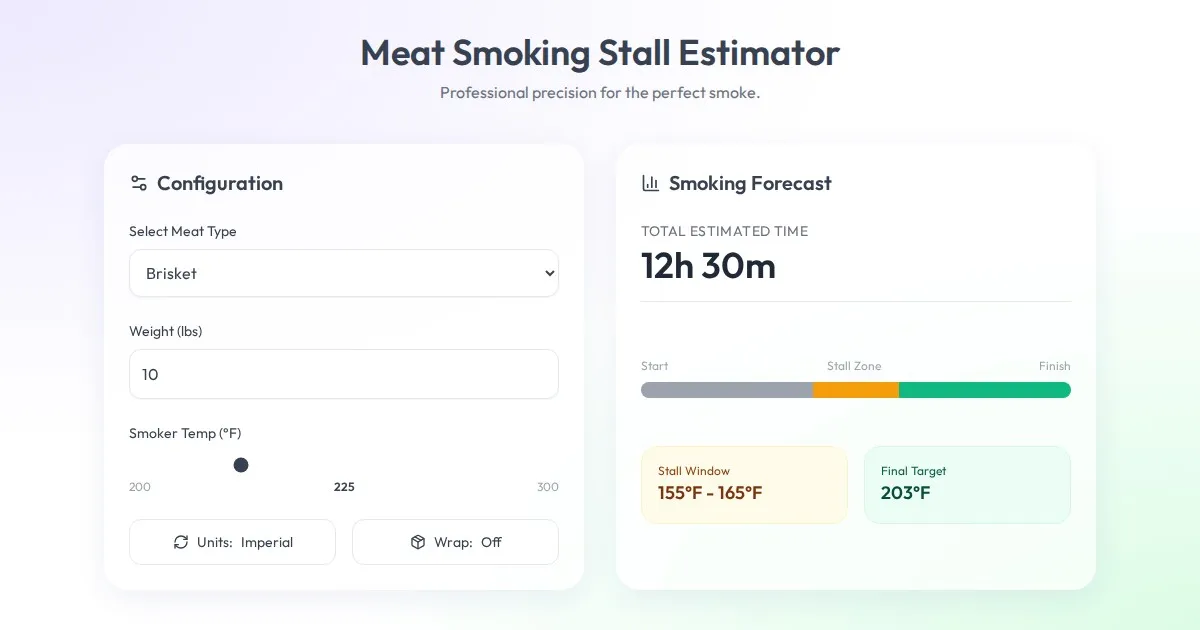Click the green finish segment of progress bar
This screenshot has width=1200, height=630.
click(984, 390)
